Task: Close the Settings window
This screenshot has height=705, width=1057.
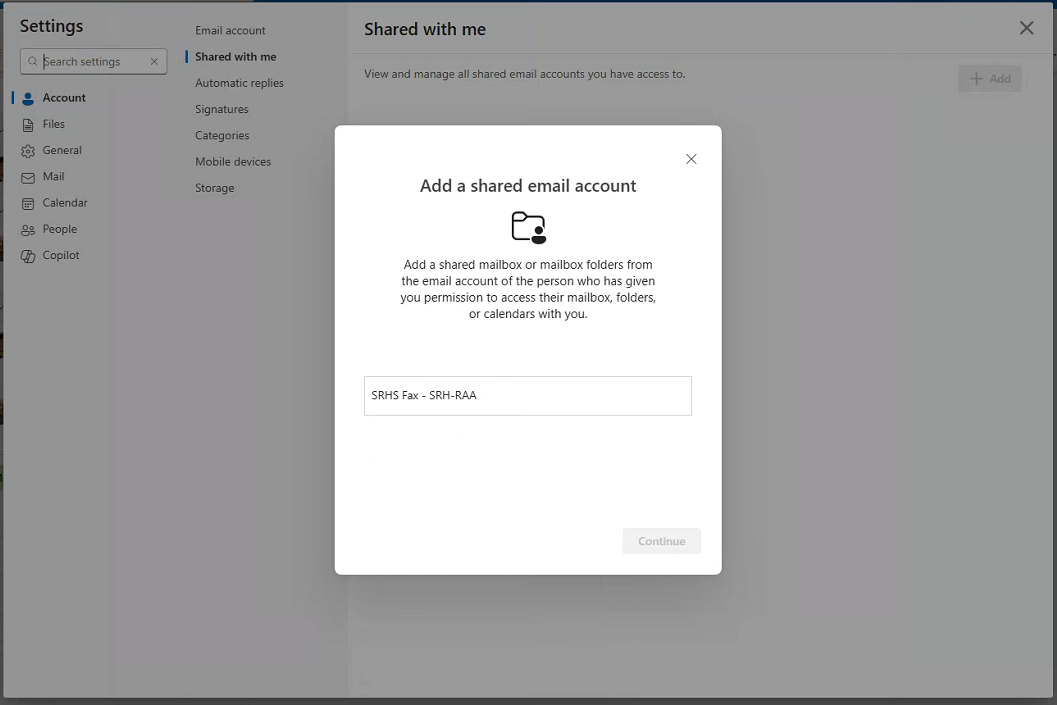Action: coord(1026,28)
